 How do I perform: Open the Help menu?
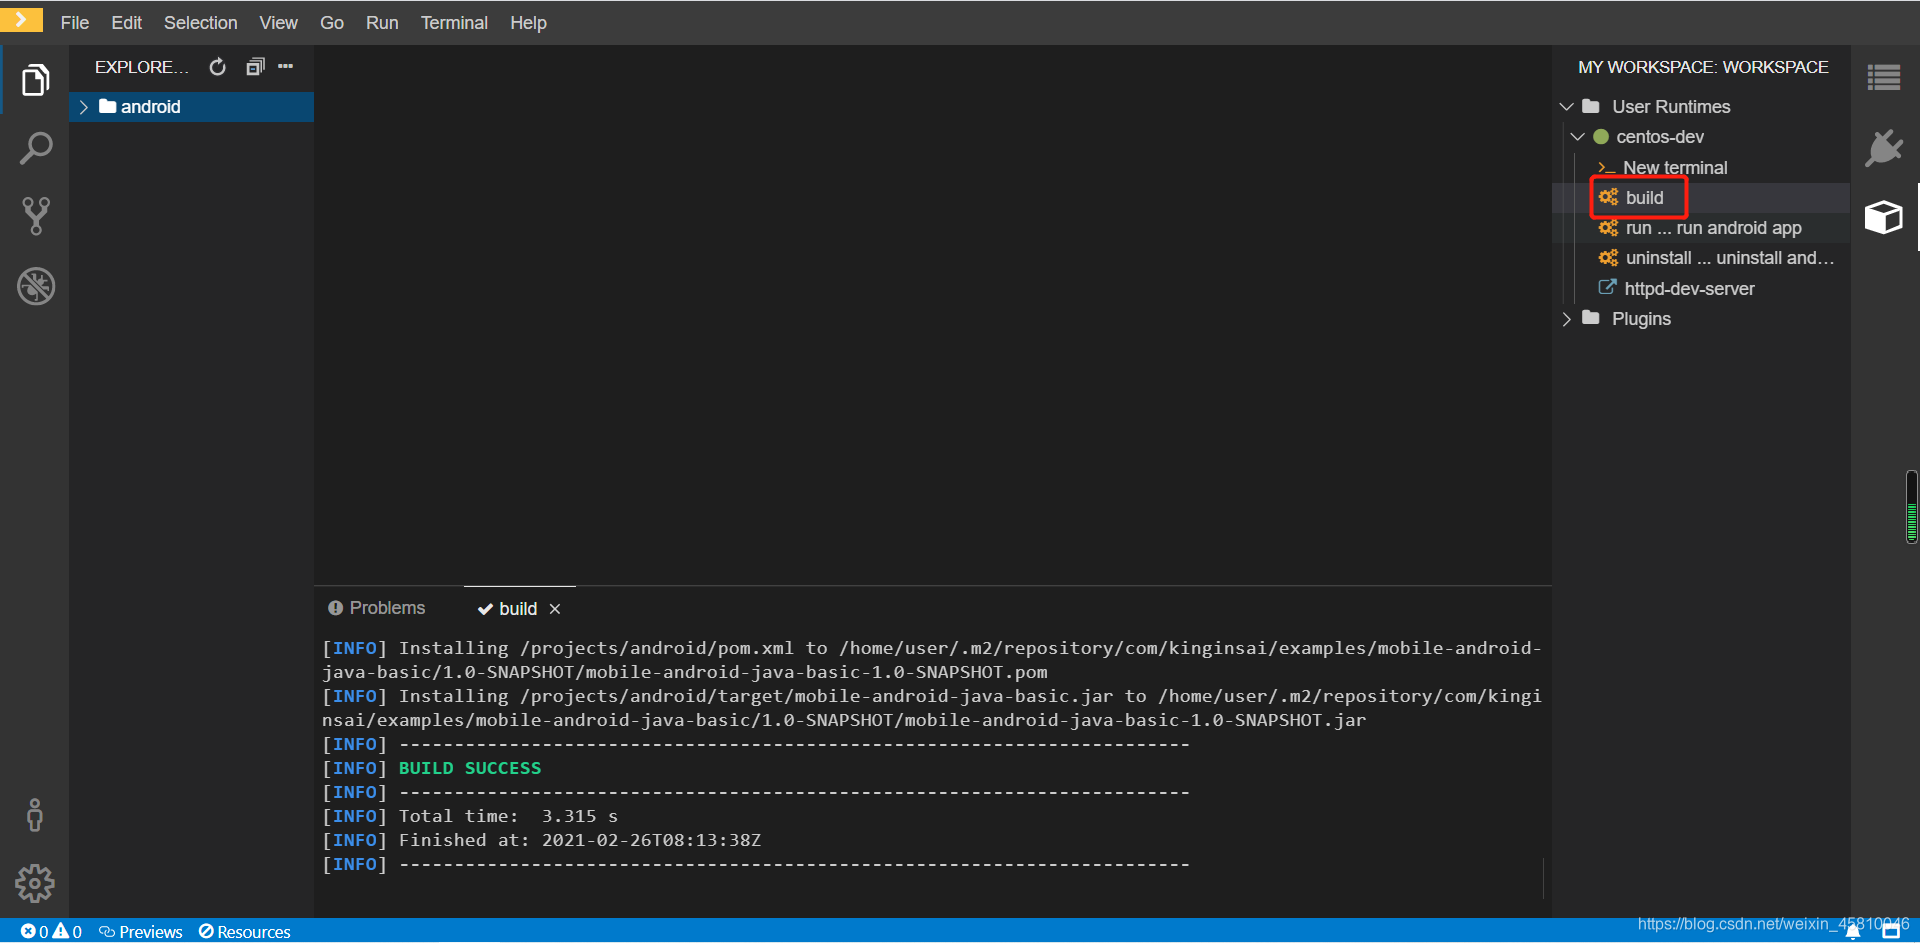528,22
